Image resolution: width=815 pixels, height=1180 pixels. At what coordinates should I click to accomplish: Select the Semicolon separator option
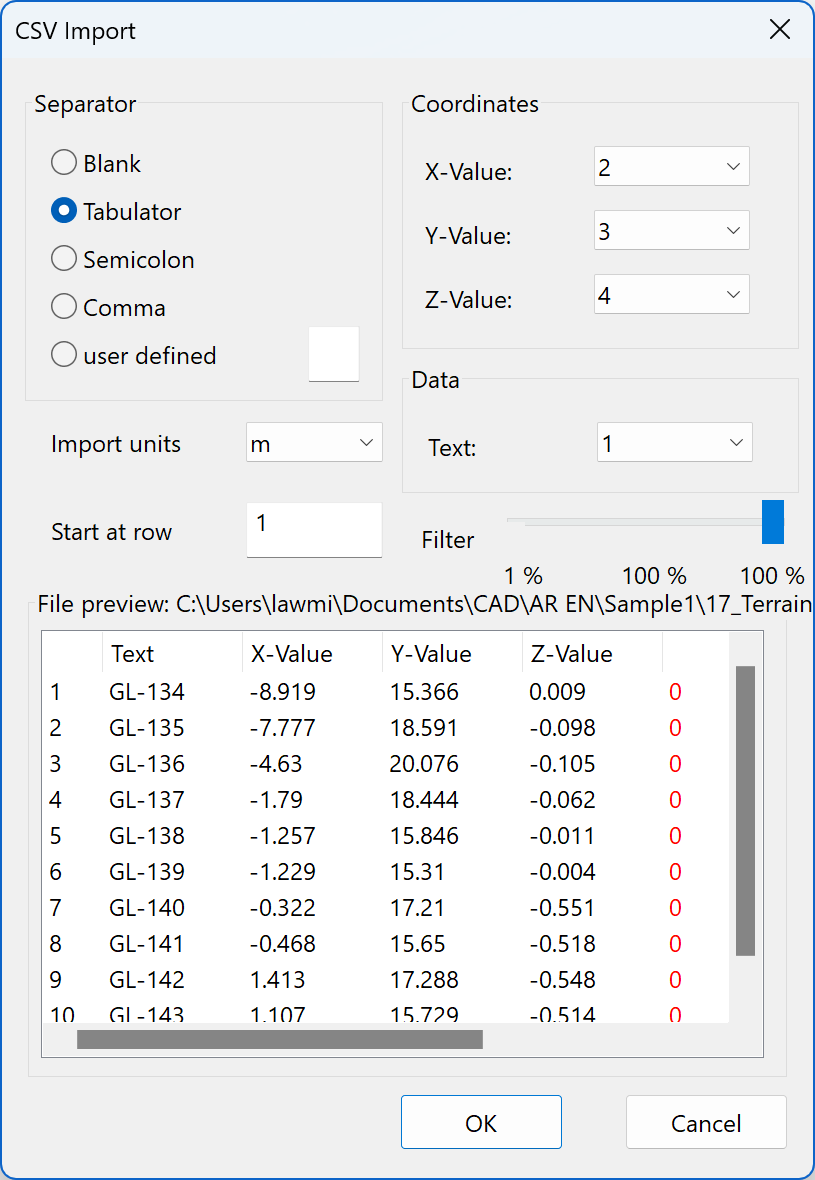[x=63, y=258]
